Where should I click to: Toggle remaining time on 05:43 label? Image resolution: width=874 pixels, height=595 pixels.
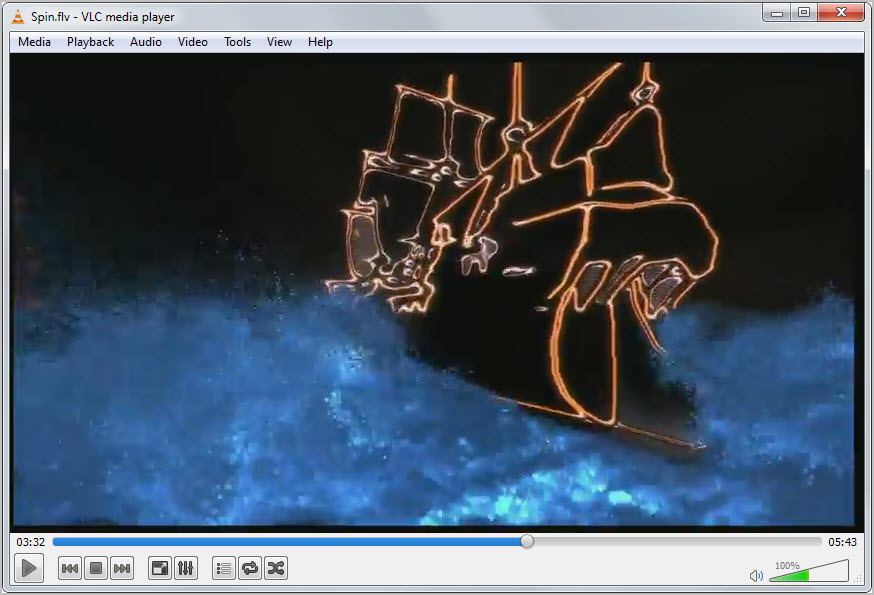pyautogui.click(x=842, y=542)
